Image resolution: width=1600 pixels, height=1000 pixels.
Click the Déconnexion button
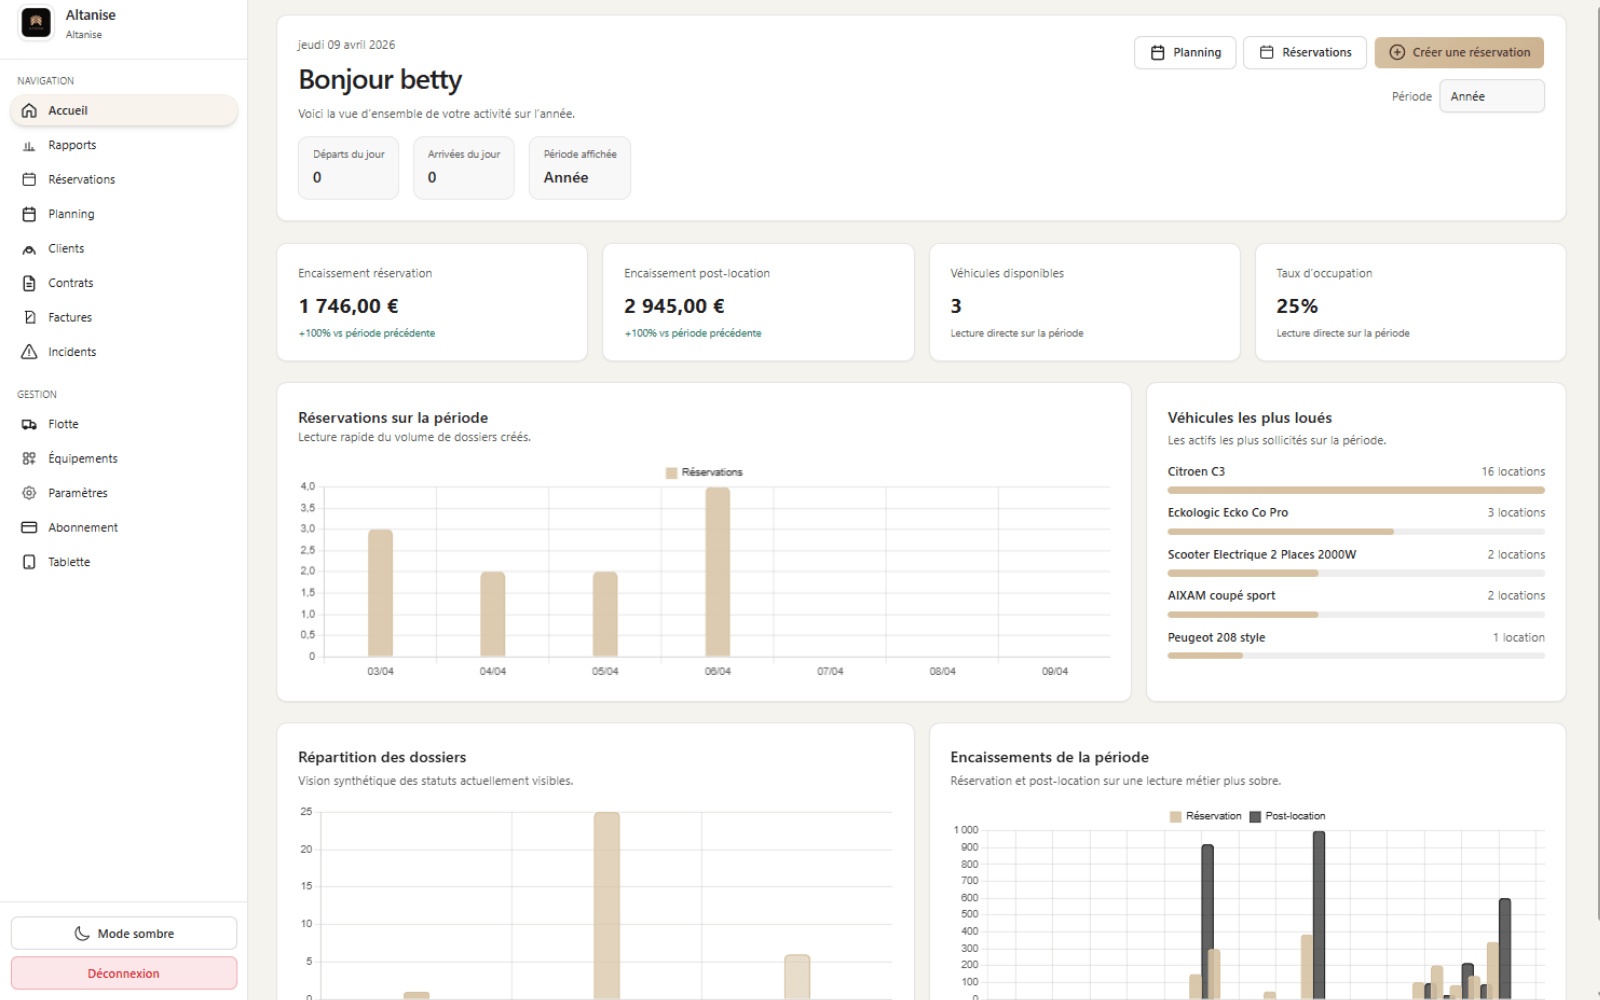[x=124, y=973]
